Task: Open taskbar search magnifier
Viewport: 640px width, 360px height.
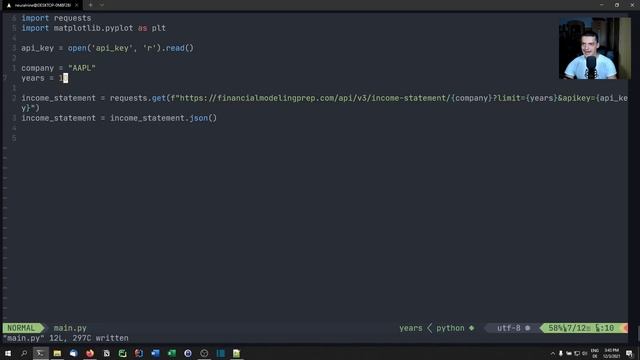Action: coord(24,353)
